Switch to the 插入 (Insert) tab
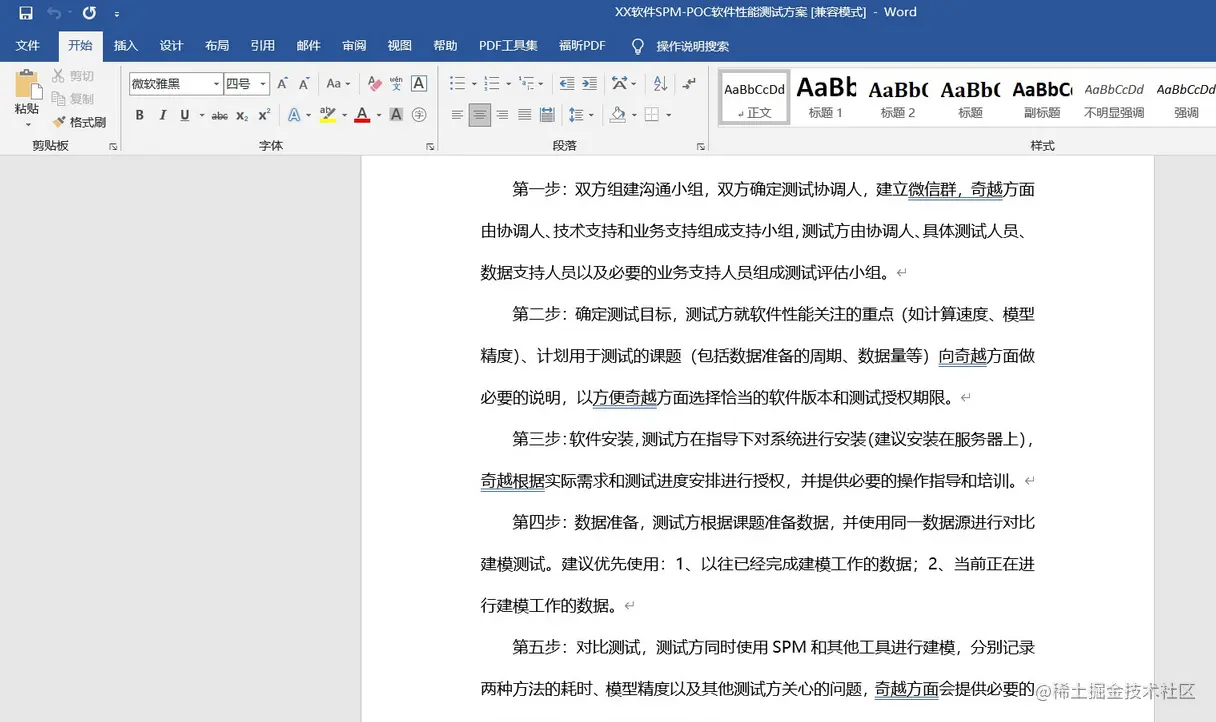The height and width of the screenshot is (722, 1216). click(x=126, y=46)
